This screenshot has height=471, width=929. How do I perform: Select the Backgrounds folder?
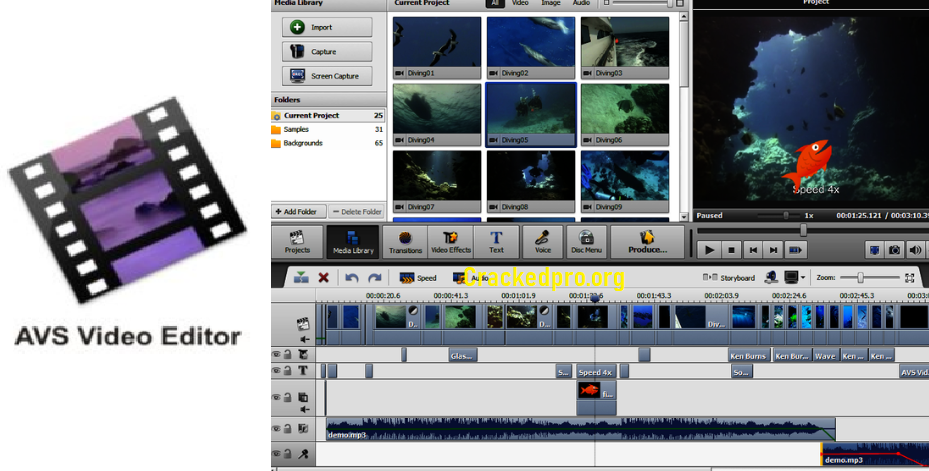coord(328,143)
